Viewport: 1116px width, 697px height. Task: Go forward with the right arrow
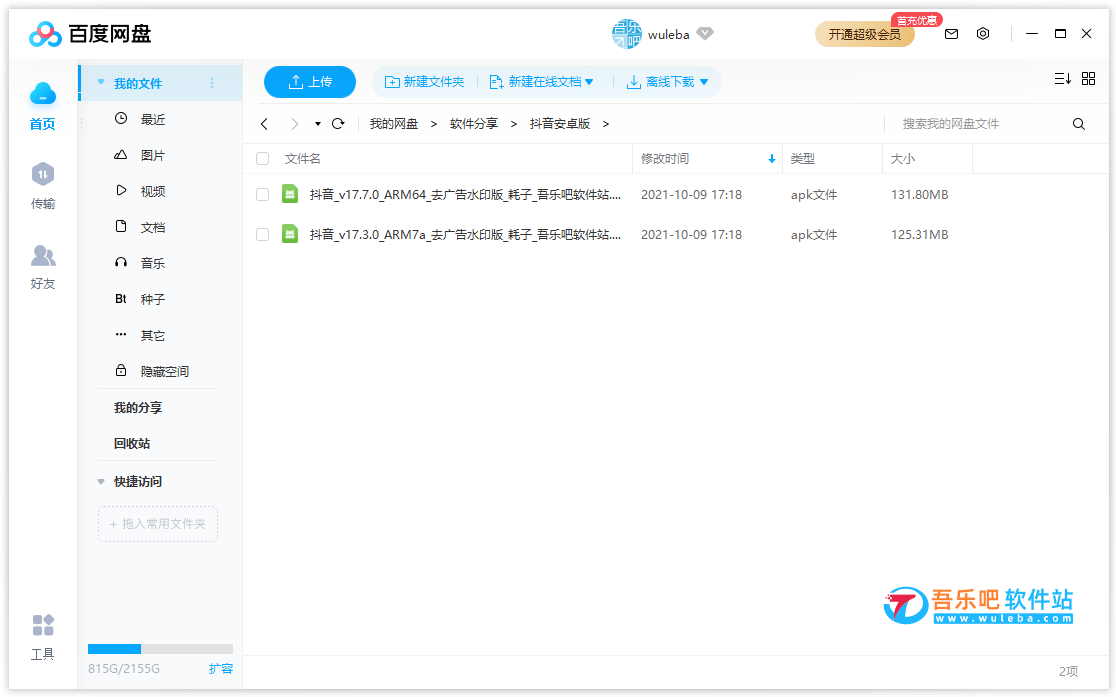295,124
